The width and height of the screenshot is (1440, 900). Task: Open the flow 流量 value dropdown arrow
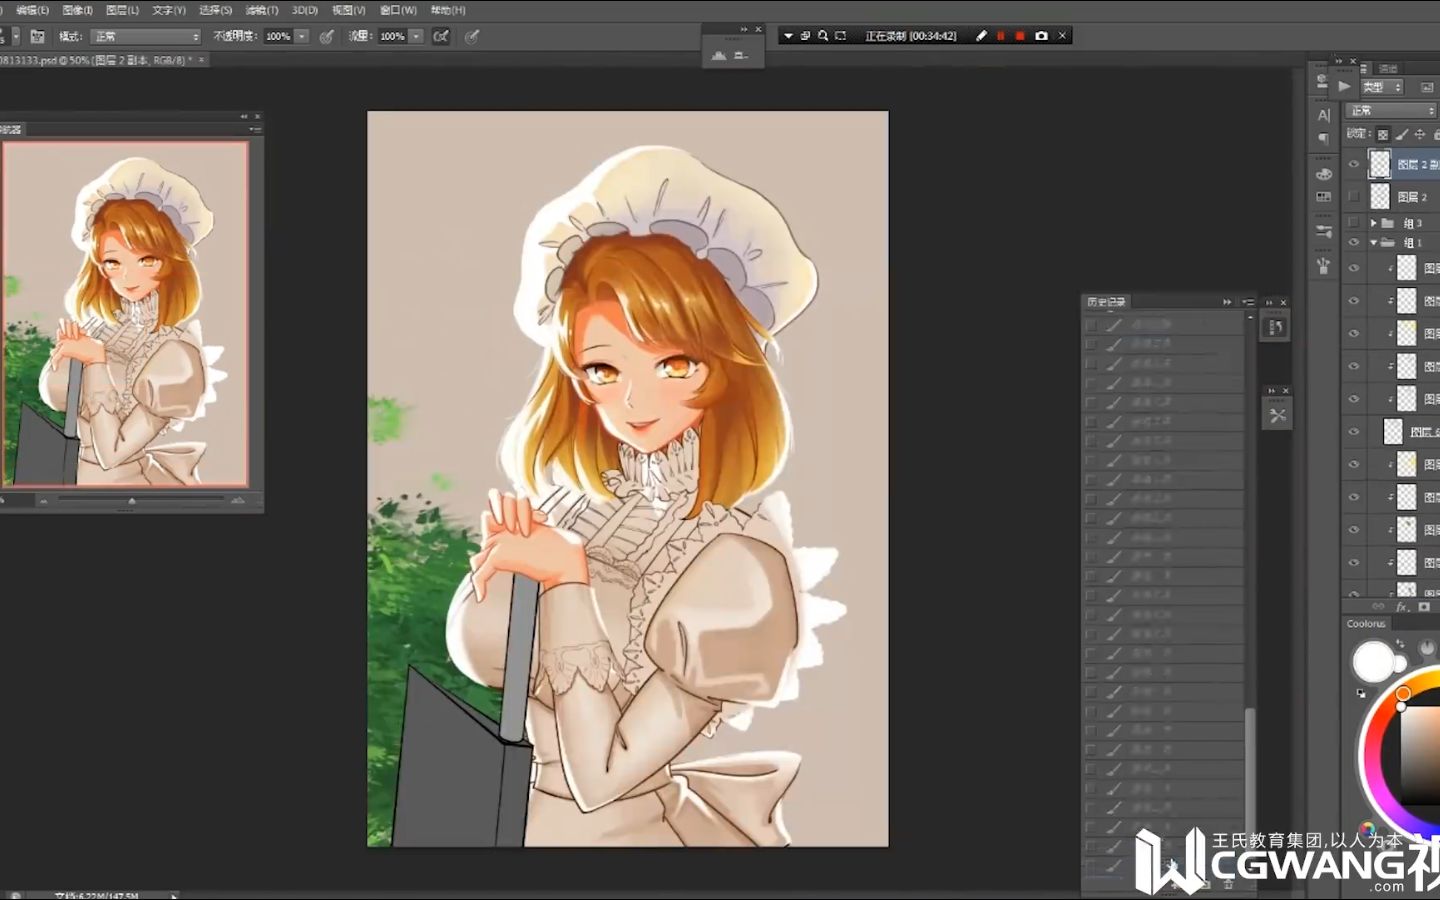click(416, 36)
